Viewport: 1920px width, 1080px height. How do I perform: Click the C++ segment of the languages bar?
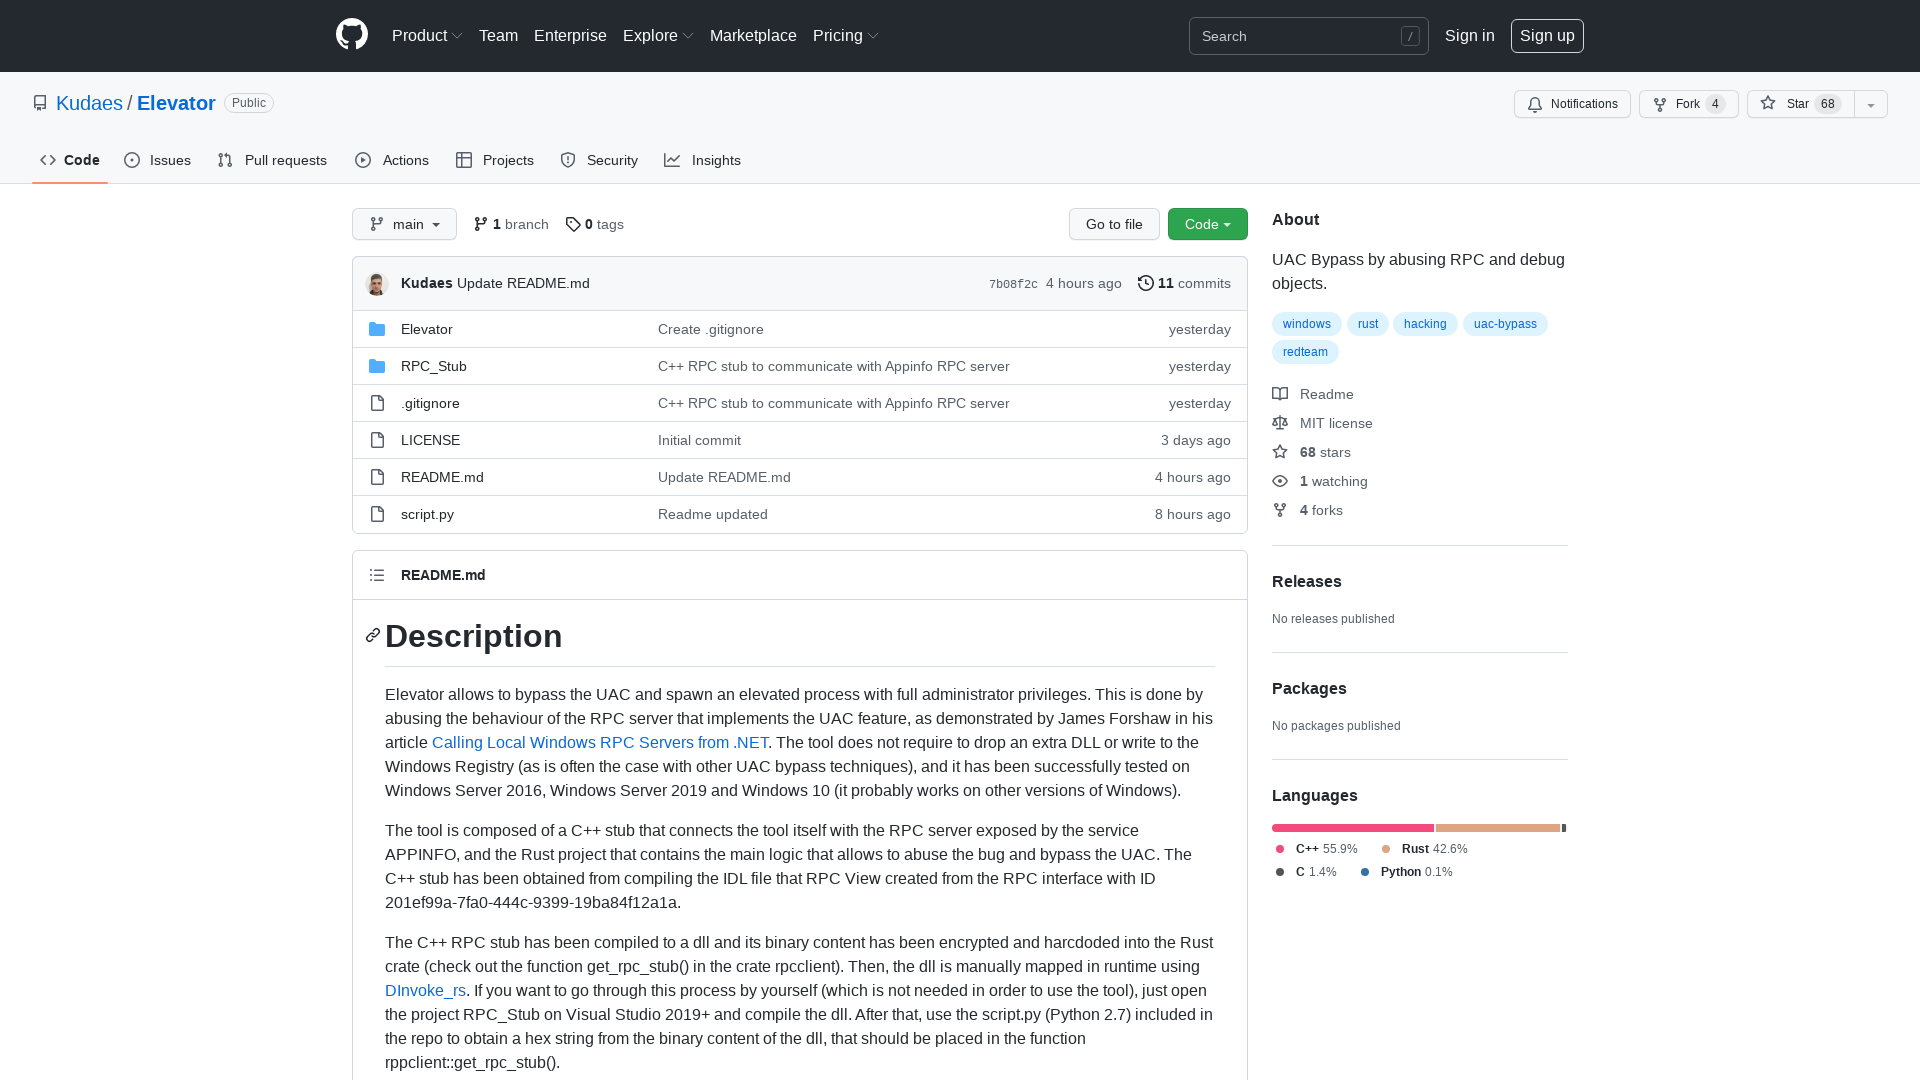click(x=1352, y=828)
